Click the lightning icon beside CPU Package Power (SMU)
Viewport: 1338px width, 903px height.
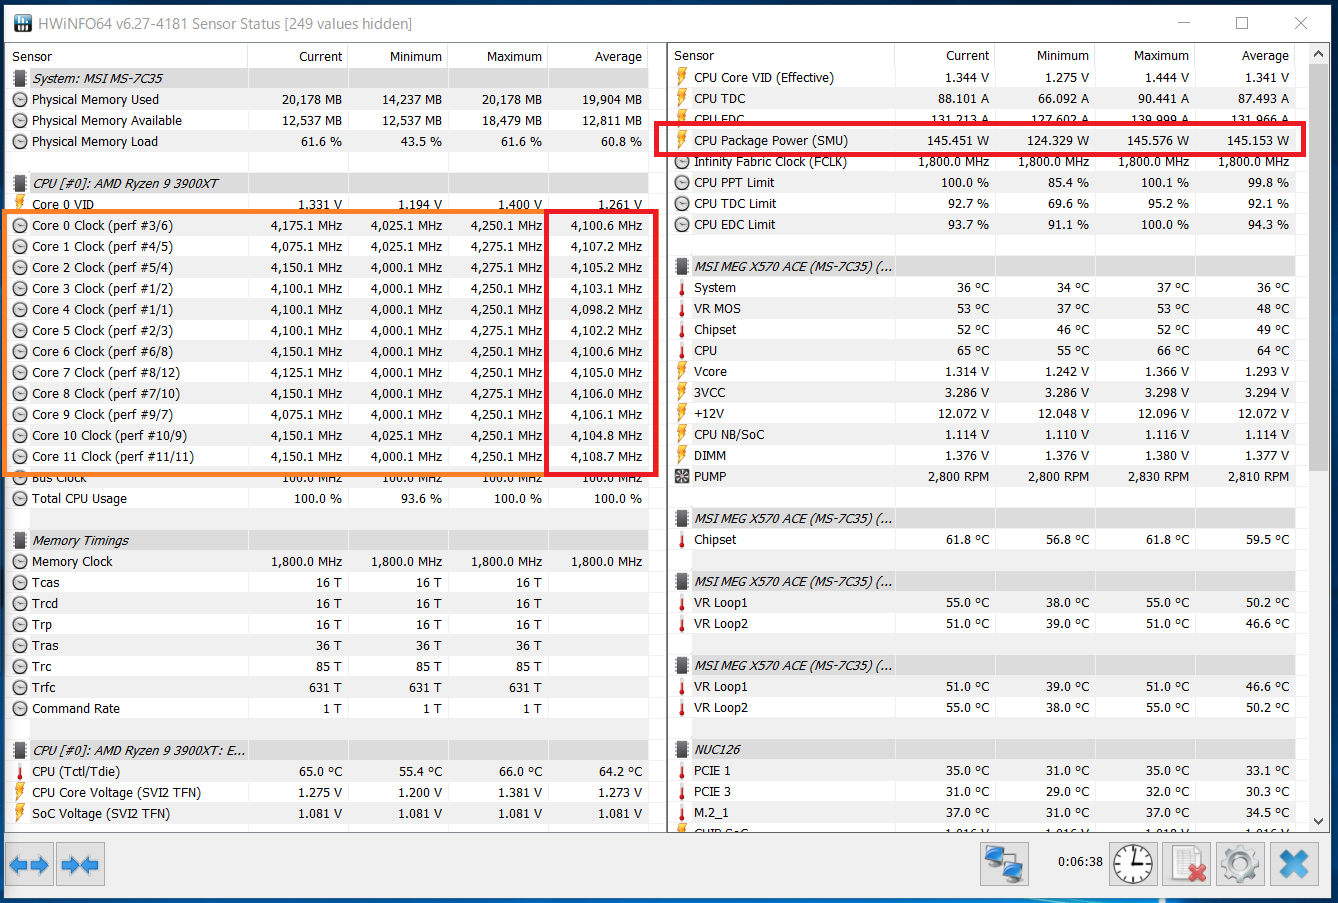(682, 140)
